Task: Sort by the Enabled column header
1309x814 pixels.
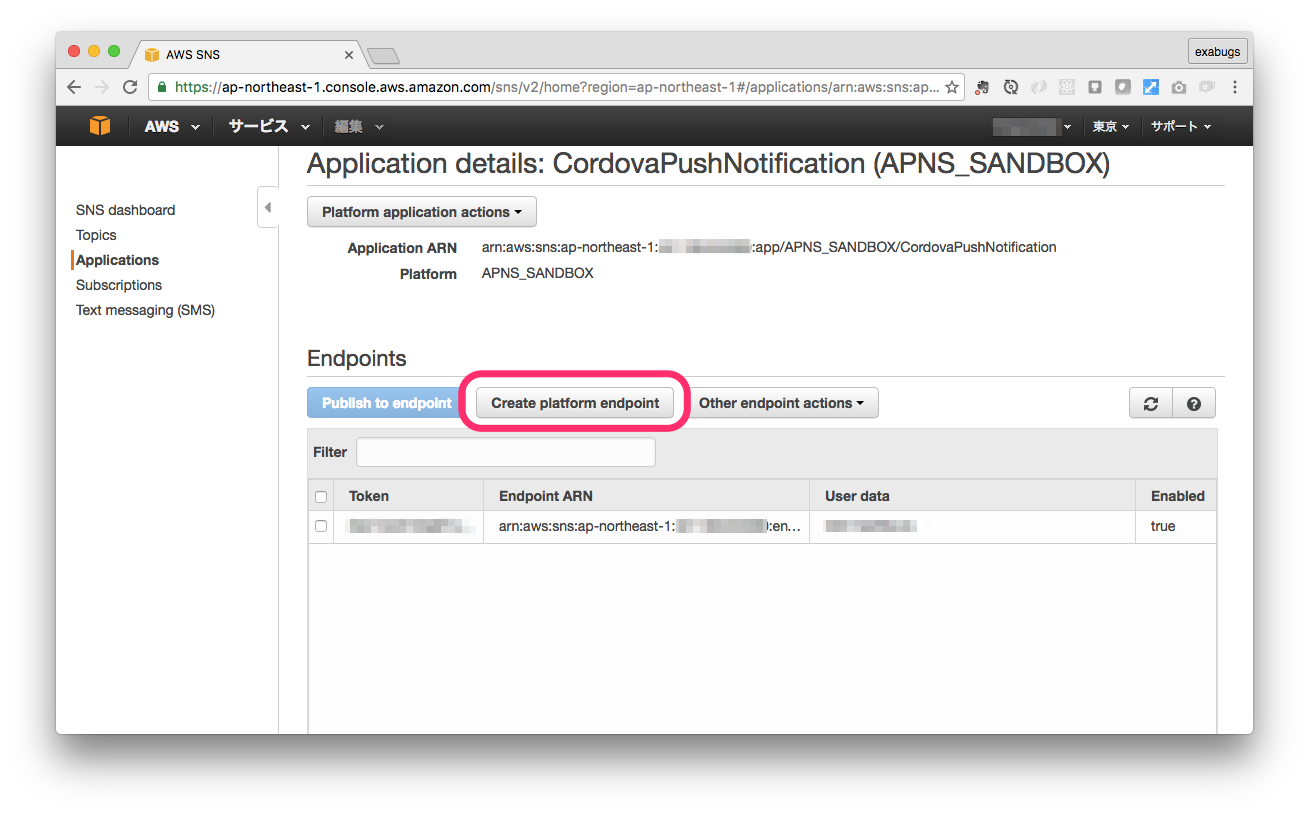Action: coord(1178,496)
